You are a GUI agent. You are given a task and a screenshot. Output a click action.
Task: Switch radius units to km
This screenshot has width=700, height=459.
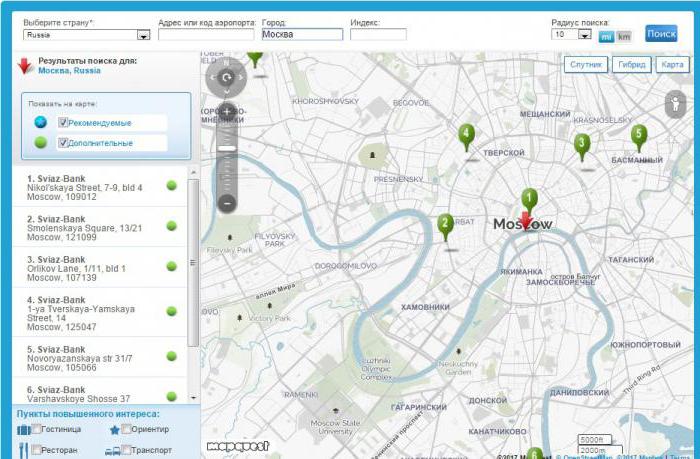click(624, 37)
